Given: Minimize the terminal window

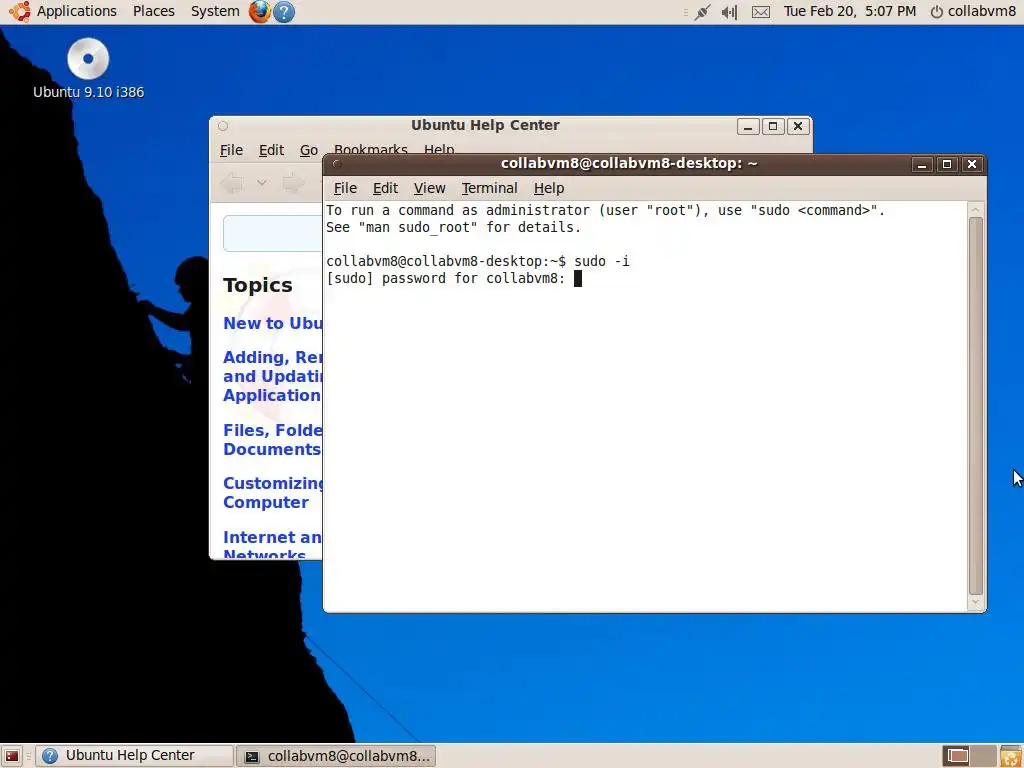Looking at the screenshot, I should click(921, 164).
